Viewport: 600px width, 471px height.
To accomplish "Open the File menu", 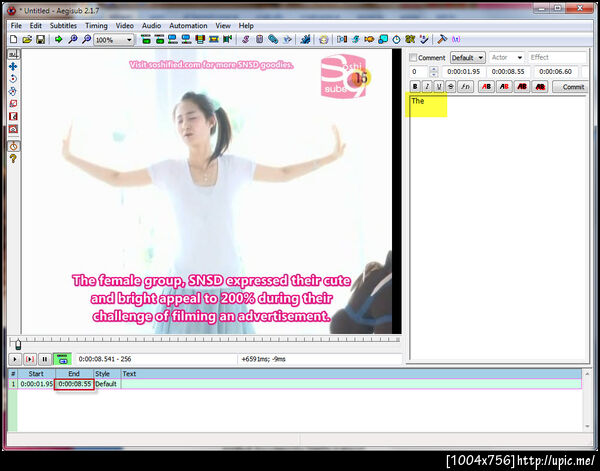I will (16, 26).
